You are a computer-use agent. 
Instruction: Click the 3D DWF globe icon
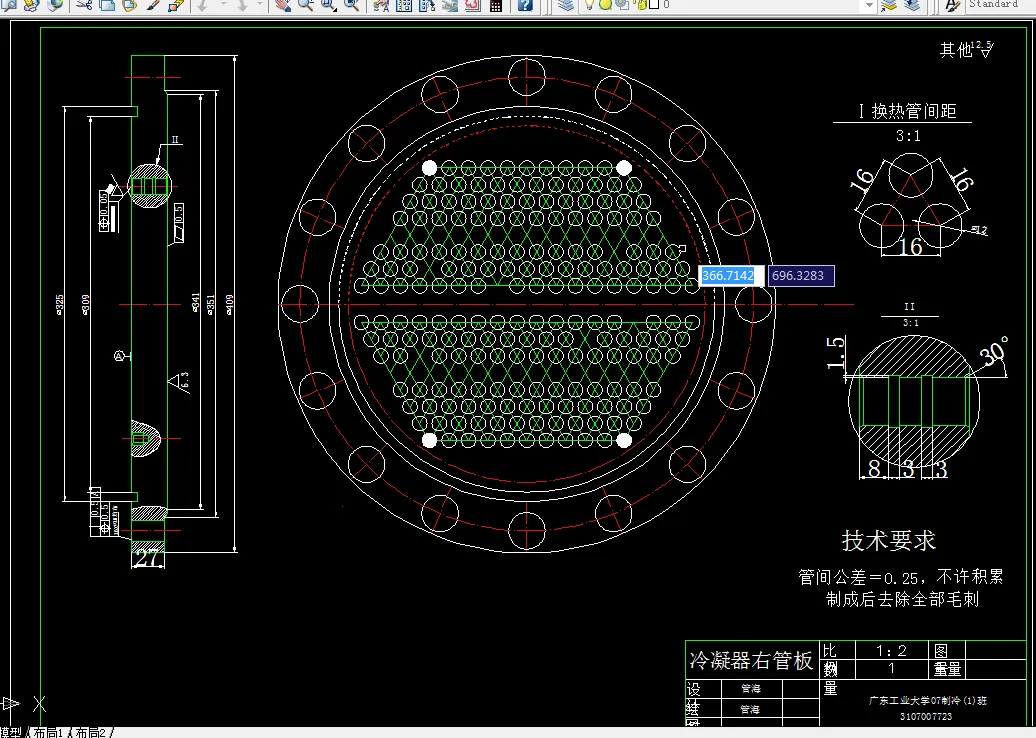(x=55, y=5)
